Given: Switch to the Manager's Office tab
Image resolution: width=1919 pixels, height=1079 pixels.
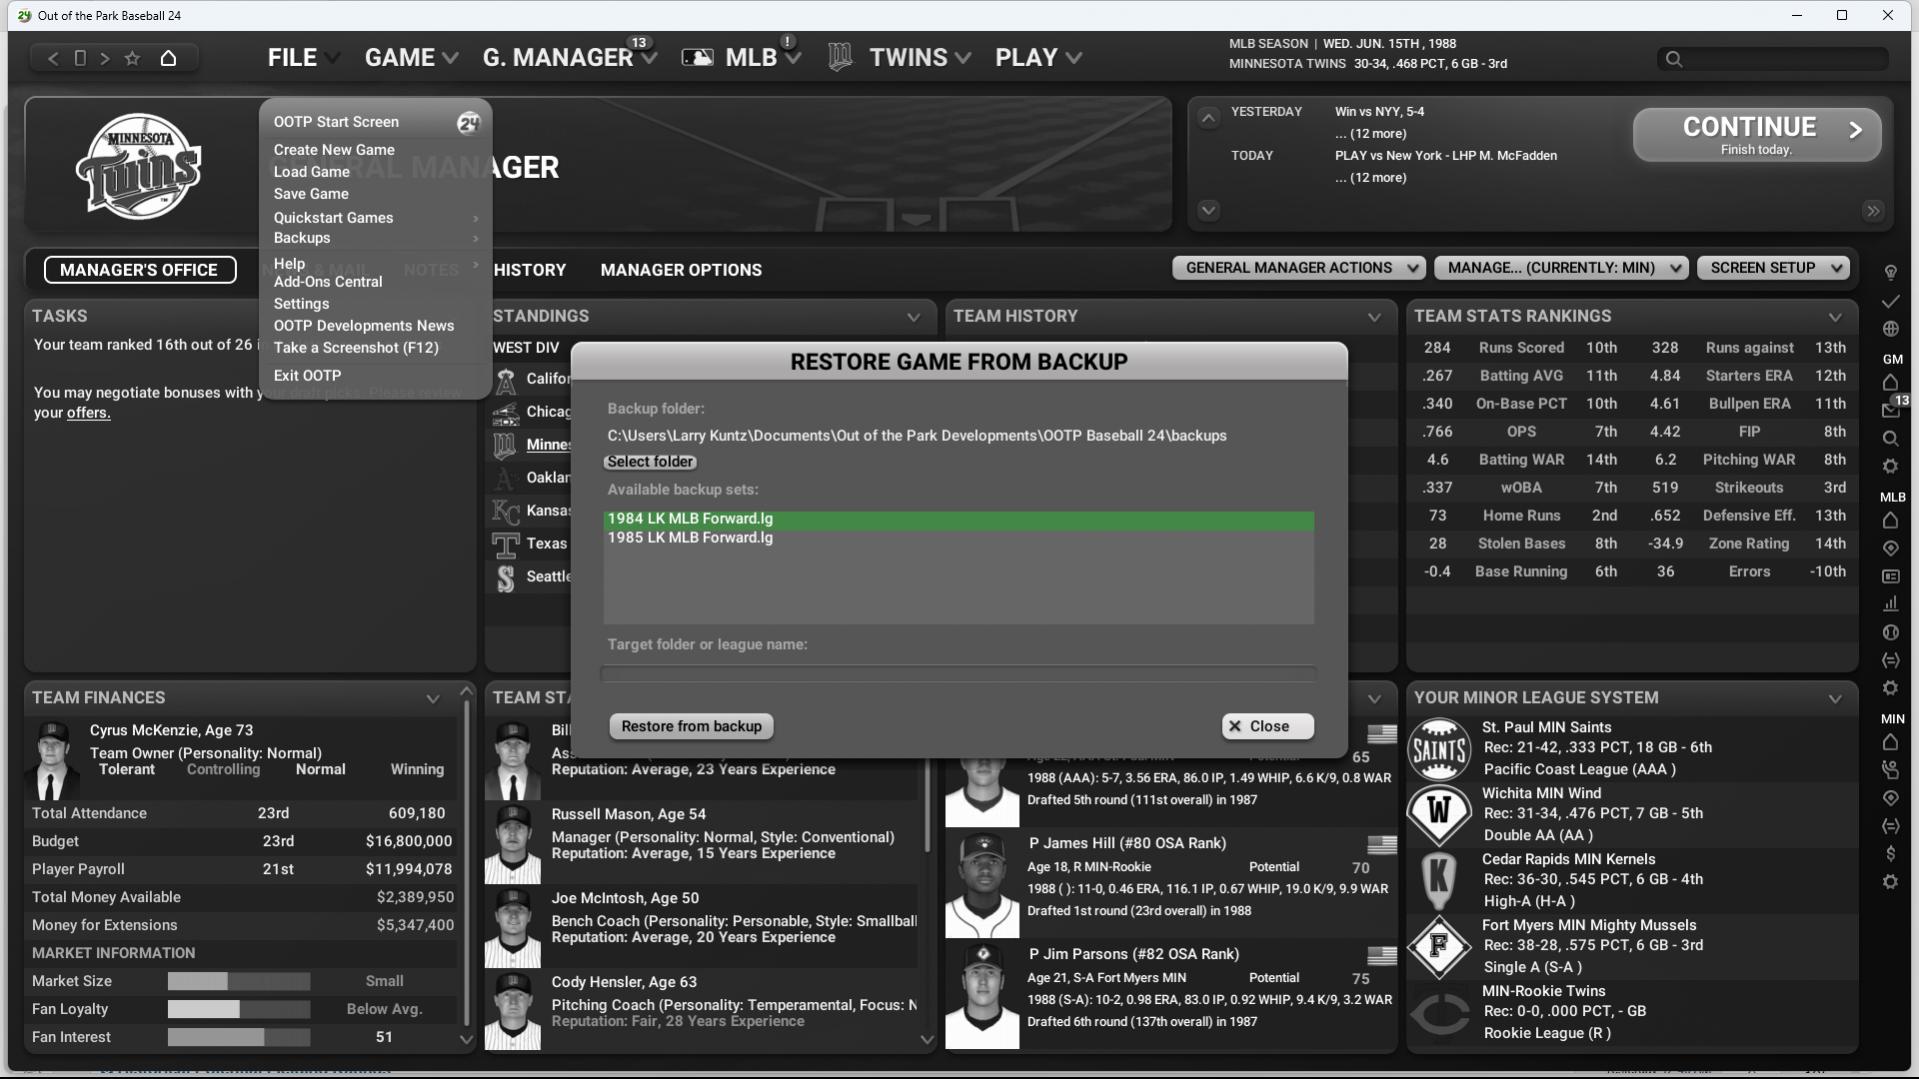Looking at the screenshot, I should click(x=139, y=270).
